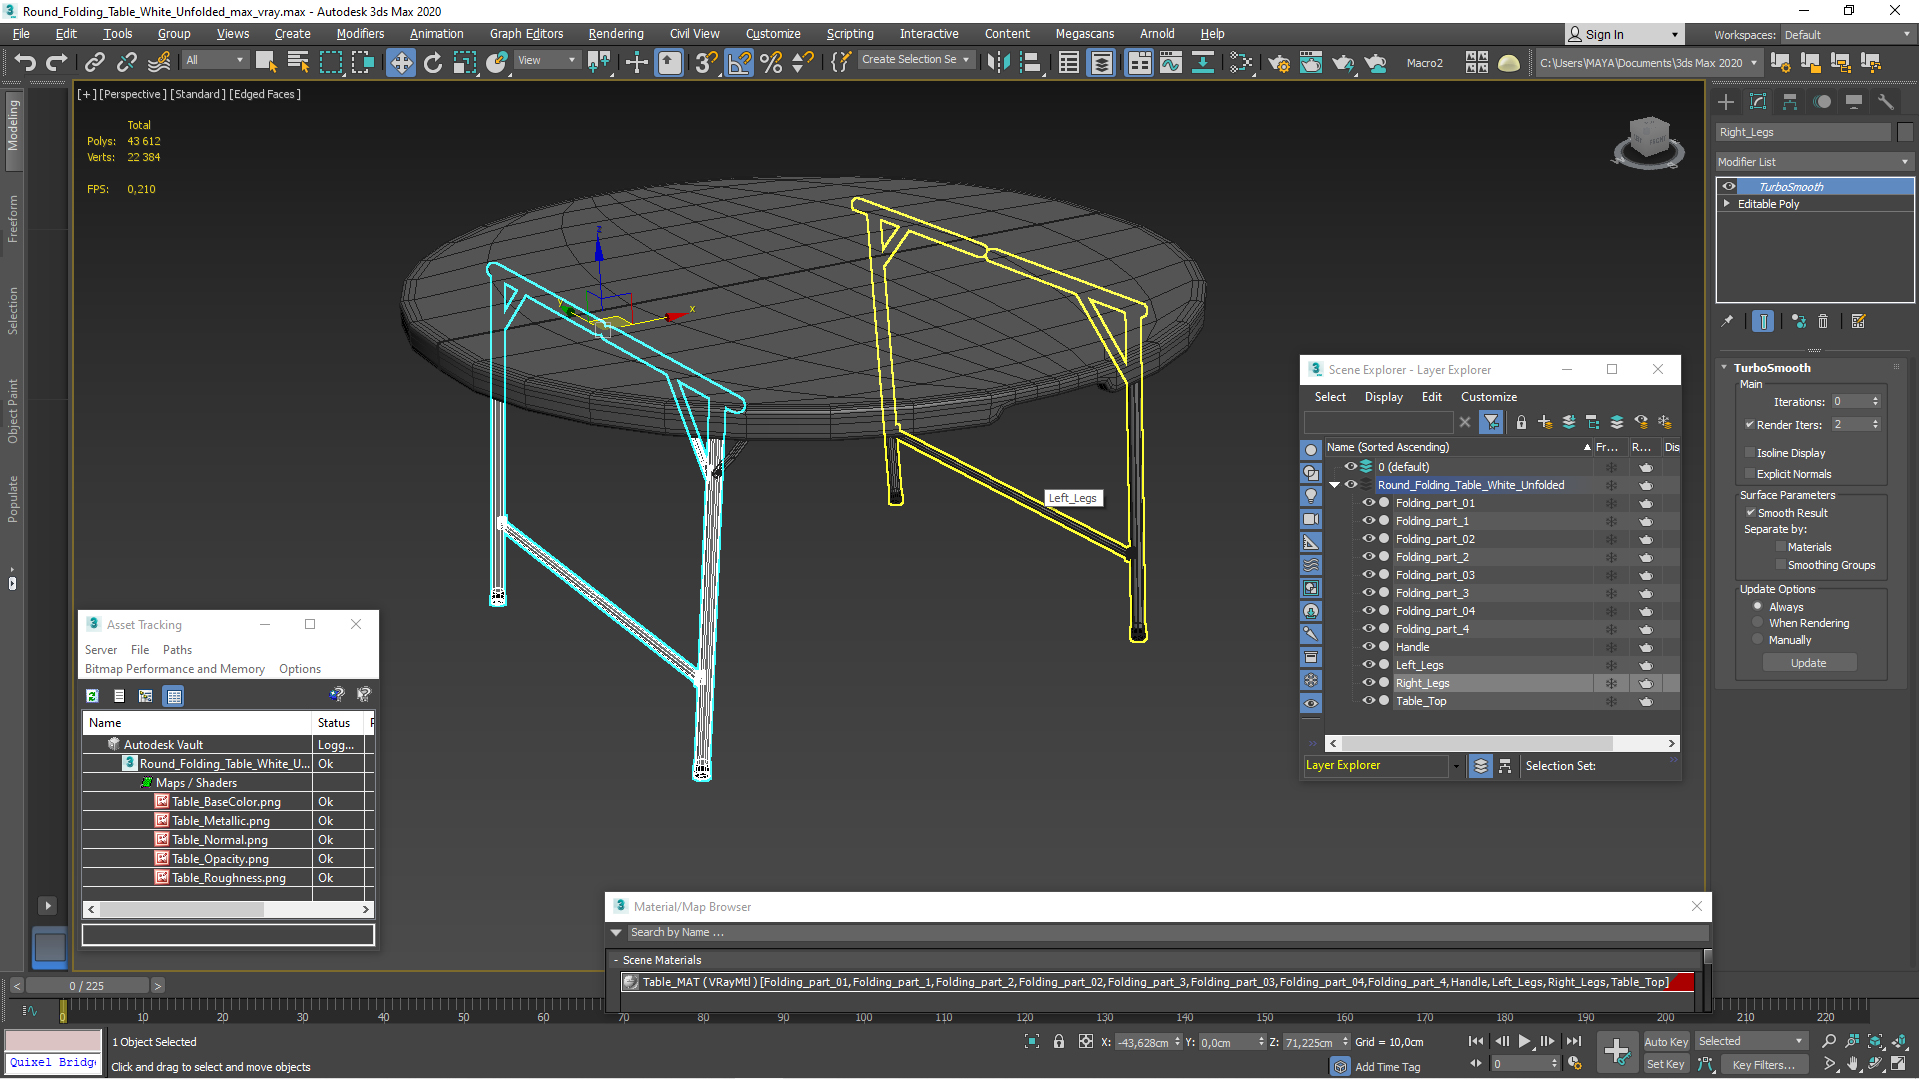
Task: Click the Table_MAT red color swatch
Action: [x=1683, y=982]
